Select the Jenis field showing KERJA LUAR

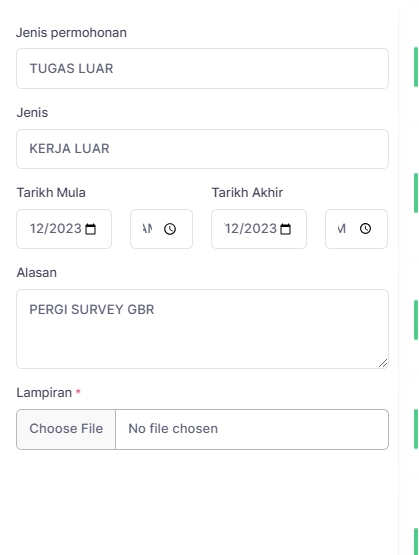click(x=202, y=149)
